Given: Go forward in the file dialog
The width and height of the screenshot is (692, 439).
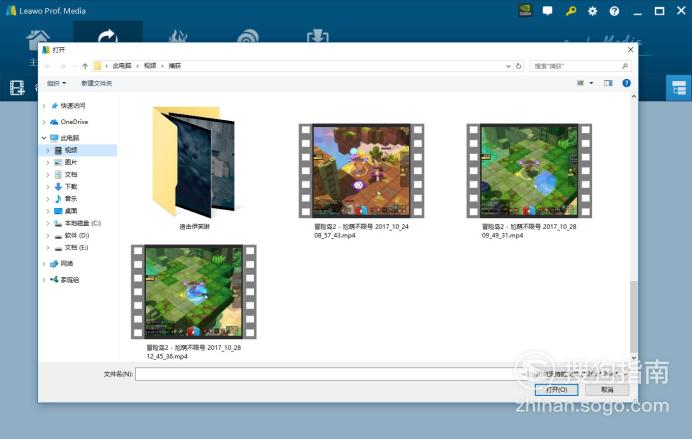Looking at the screenshot, I should (x=63, y=66).
